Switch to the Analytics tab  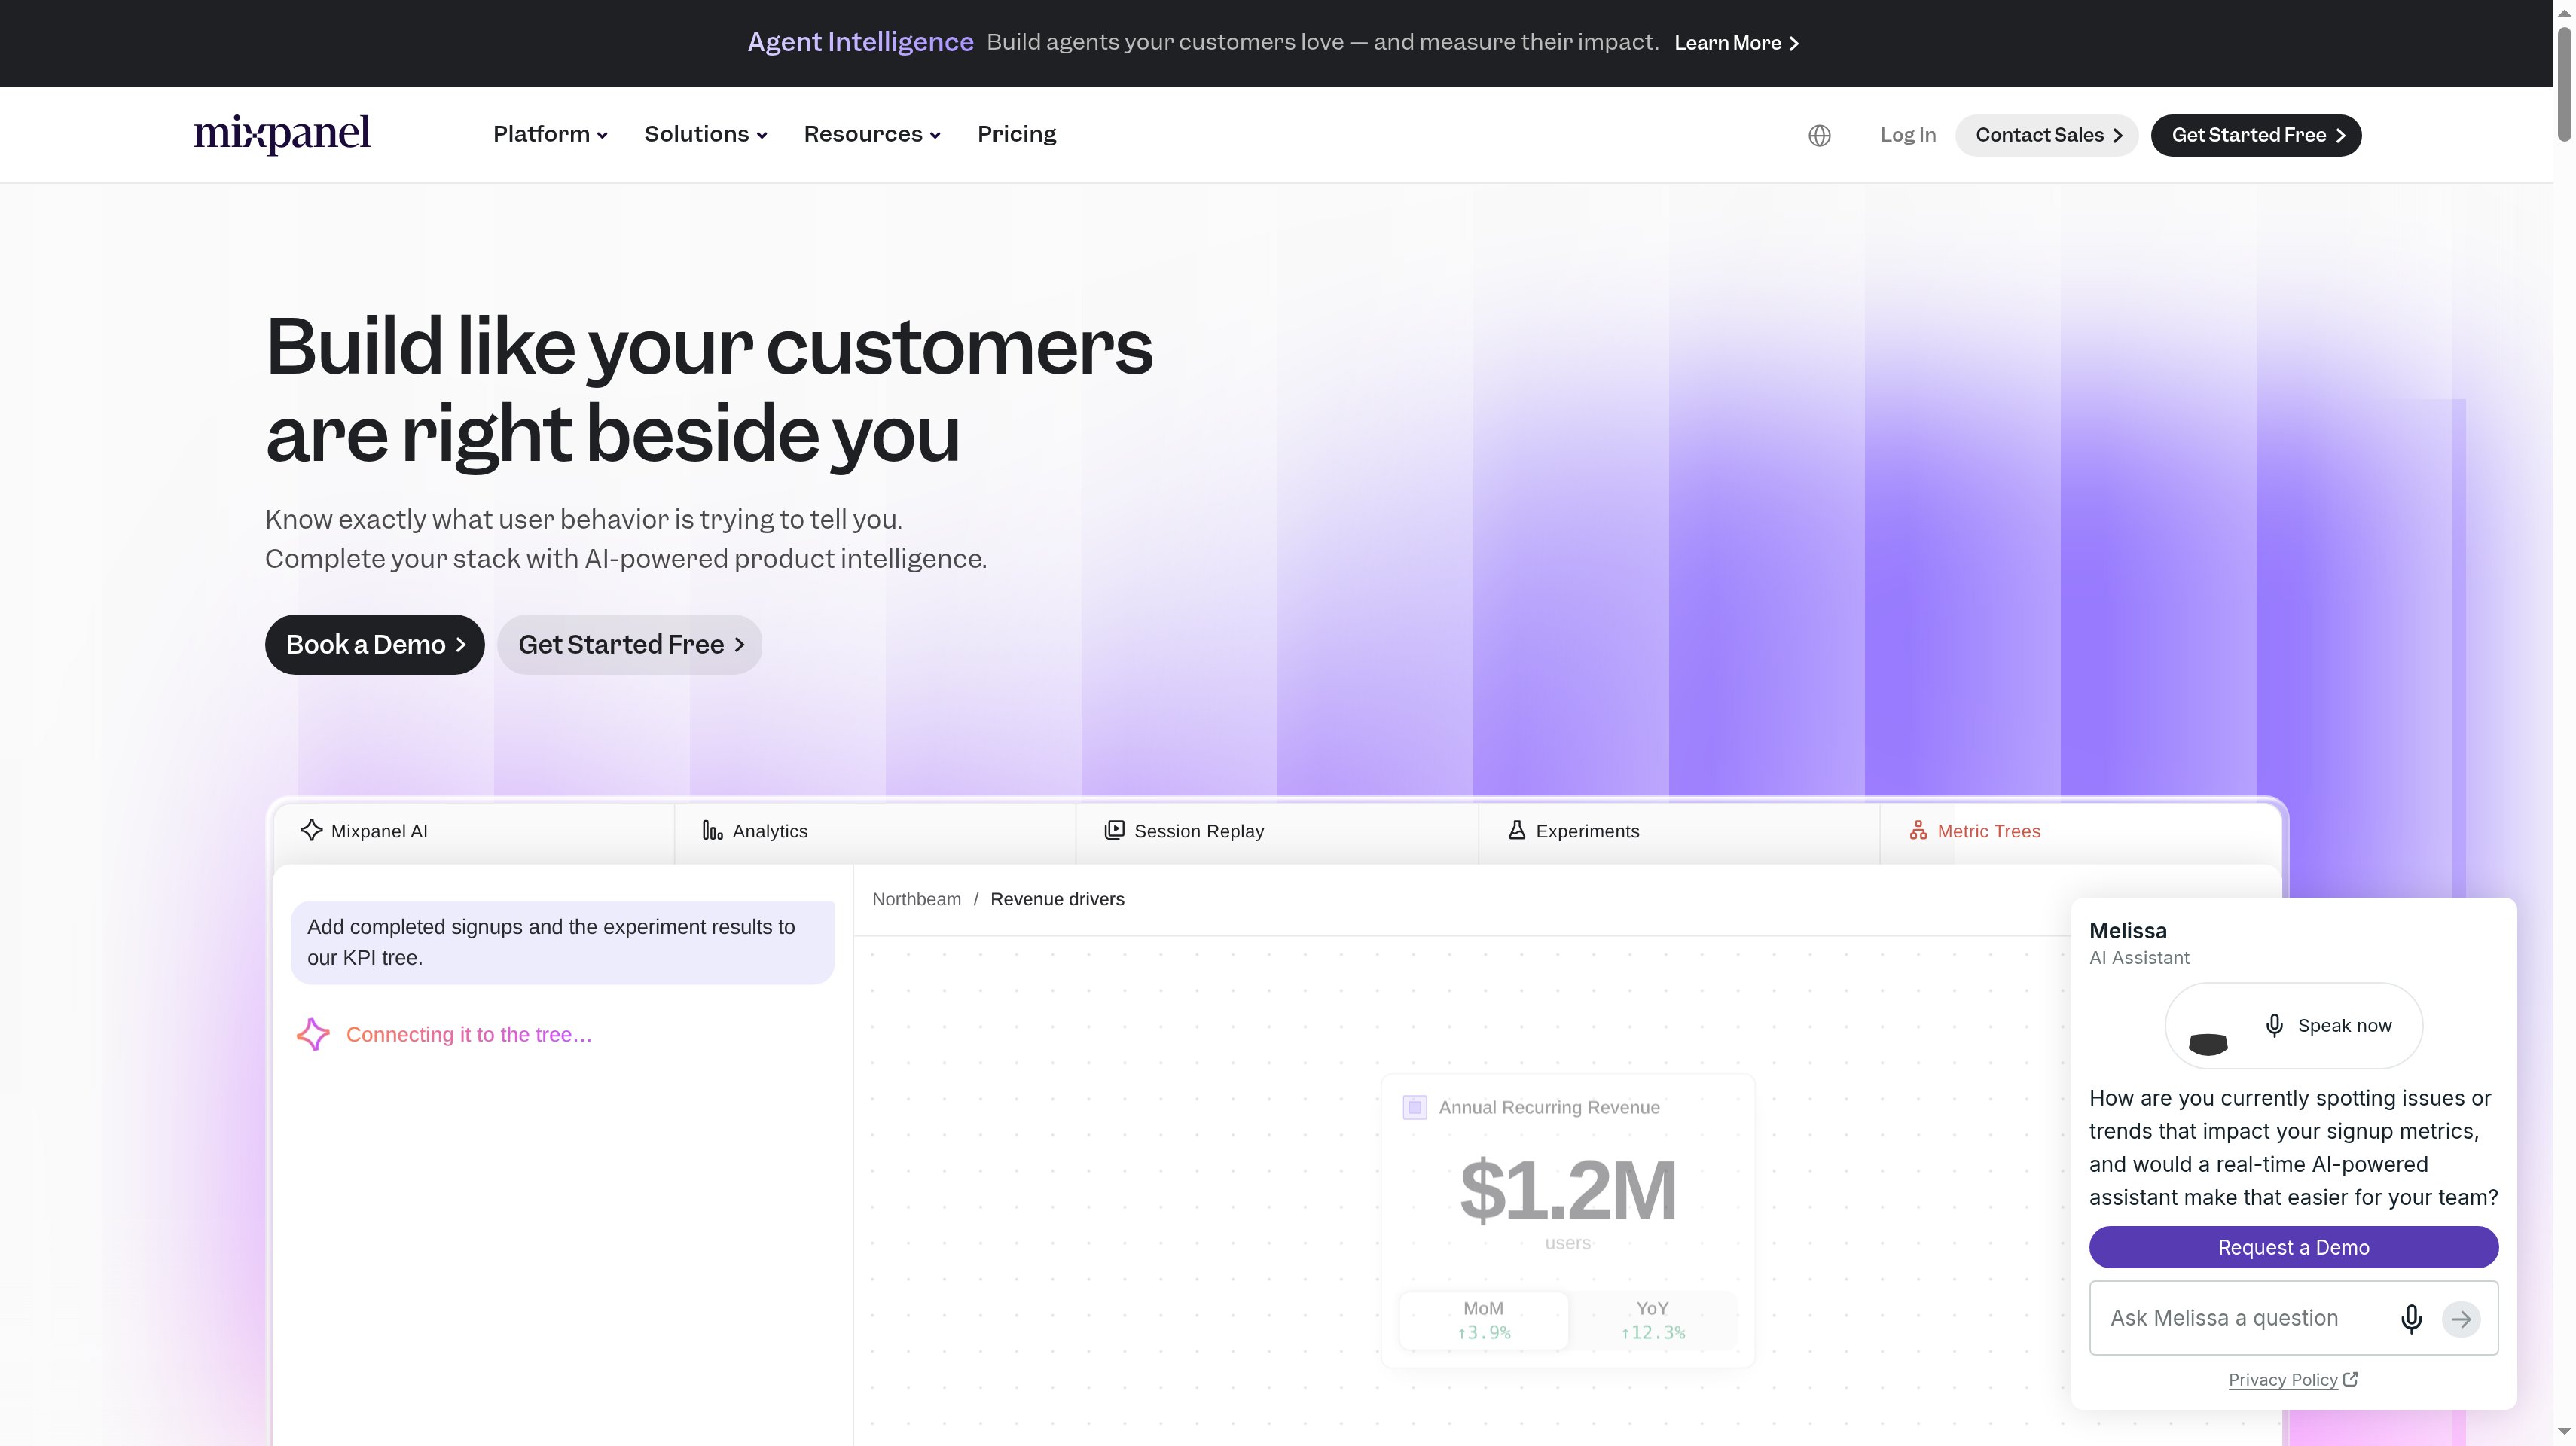pos(875,831)
